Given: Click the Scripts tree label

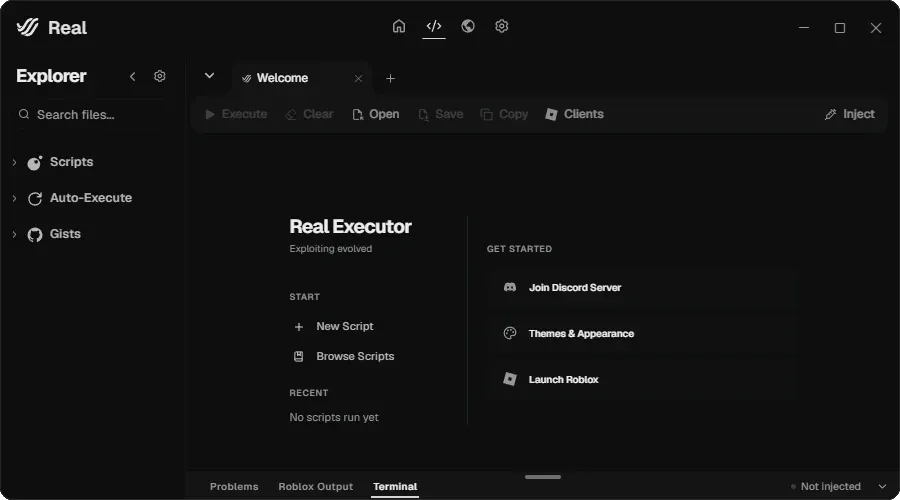Looking at the screenshot, I should pyautogui.click(x=71, y=162).
